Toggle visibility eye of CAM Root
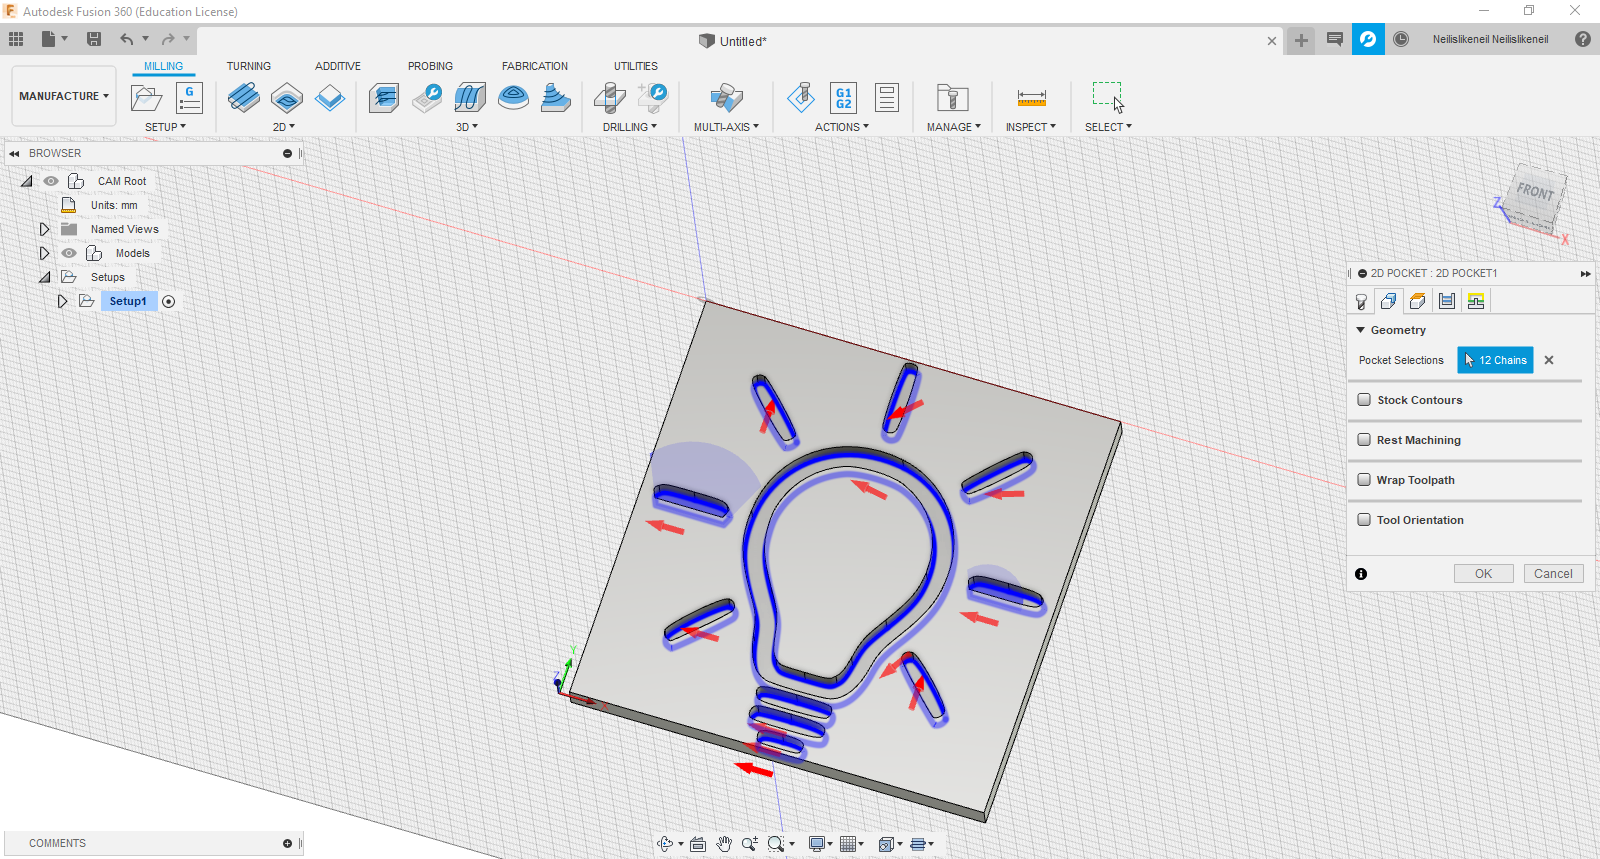This screenshot has height=859, width=1600. pos(51,181)
